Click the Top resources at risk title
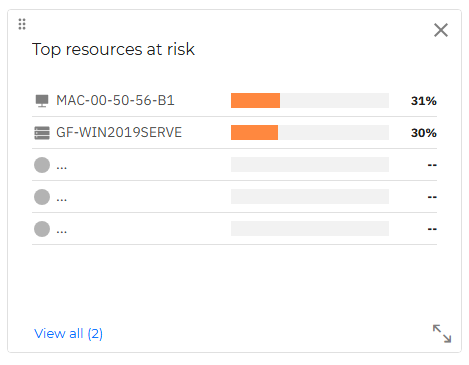The image size is (469, 365). coord(113,50)
